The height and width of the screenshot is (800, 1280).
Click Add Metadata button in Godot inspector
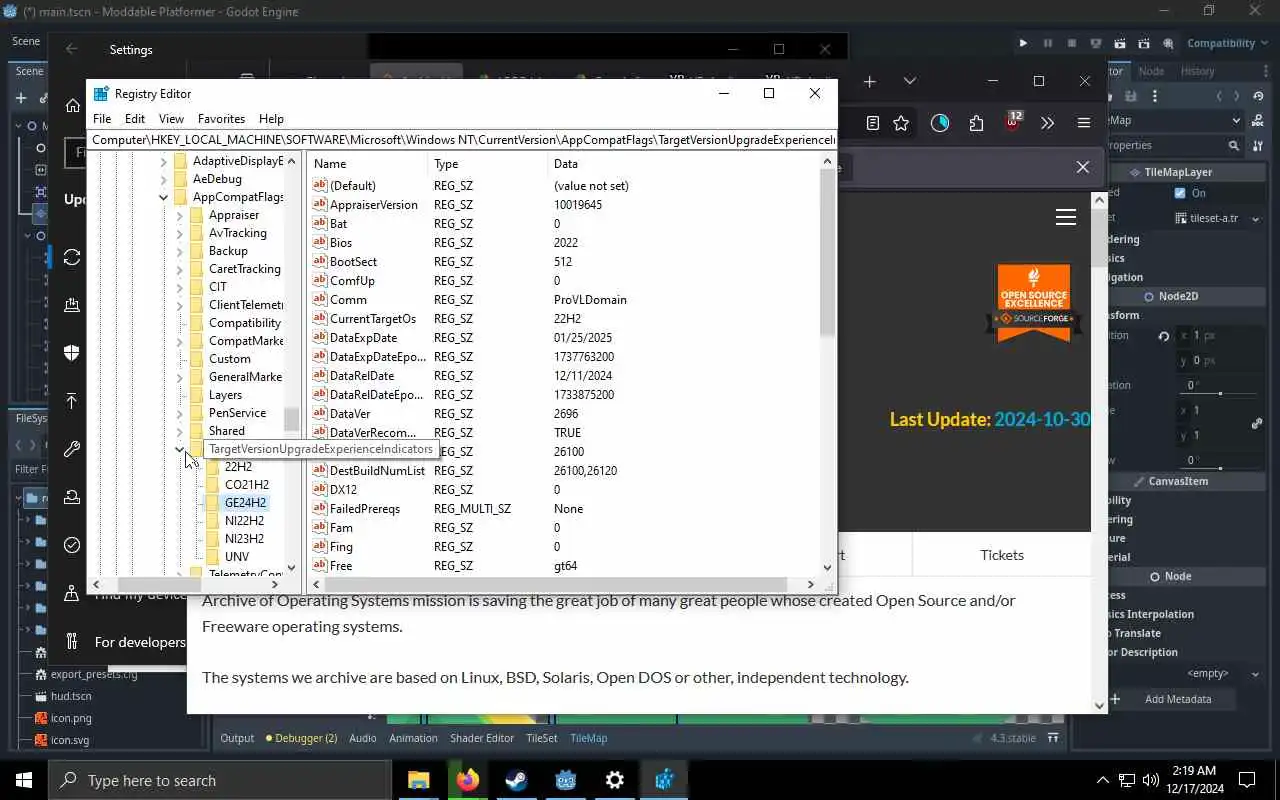pos(1167,699)
